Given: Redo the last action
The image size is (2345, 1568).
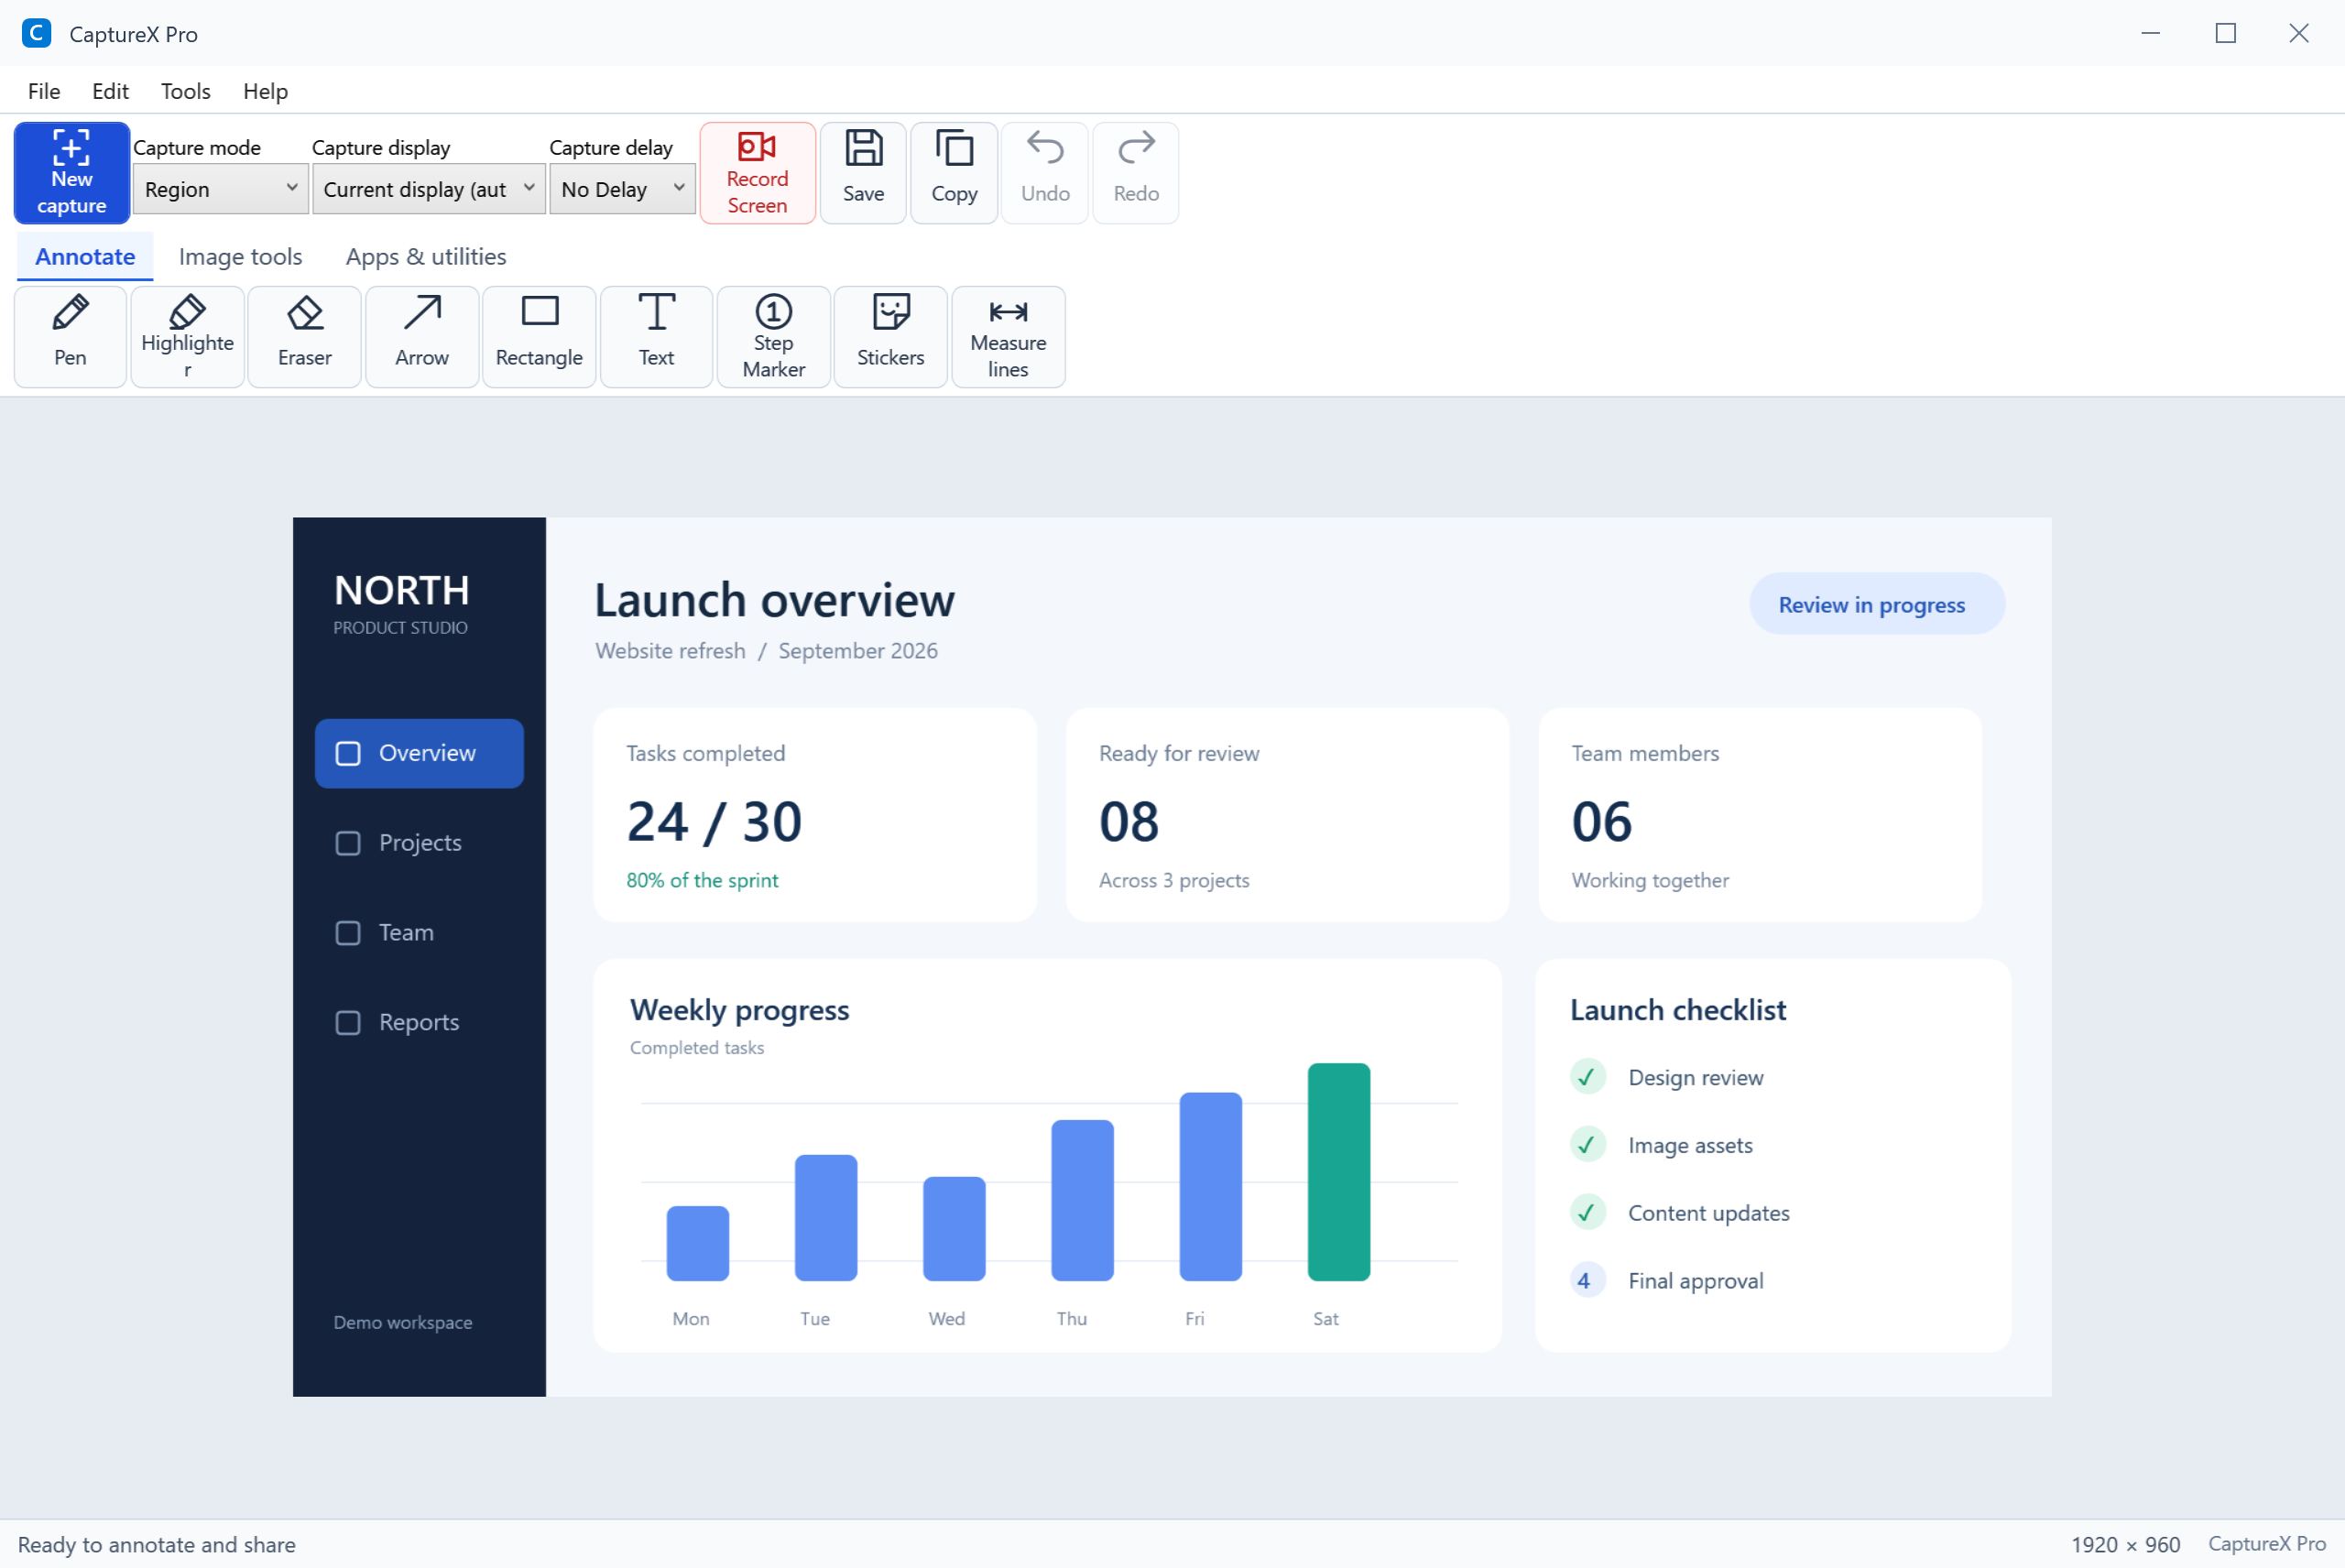Looking at the screenshot, I should [1136, 173].
